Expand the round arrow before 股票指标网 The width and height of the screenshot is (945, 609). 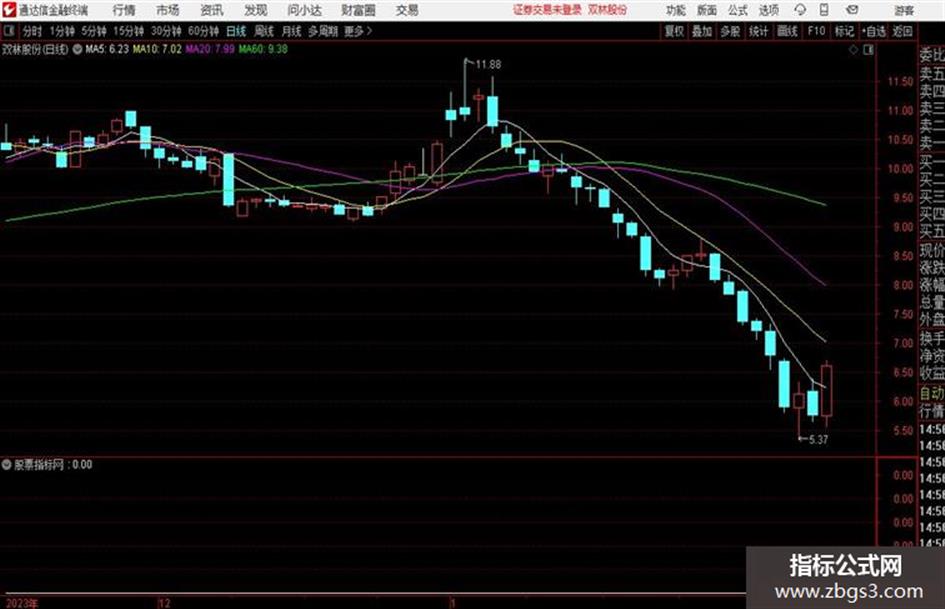coord(7,464)
